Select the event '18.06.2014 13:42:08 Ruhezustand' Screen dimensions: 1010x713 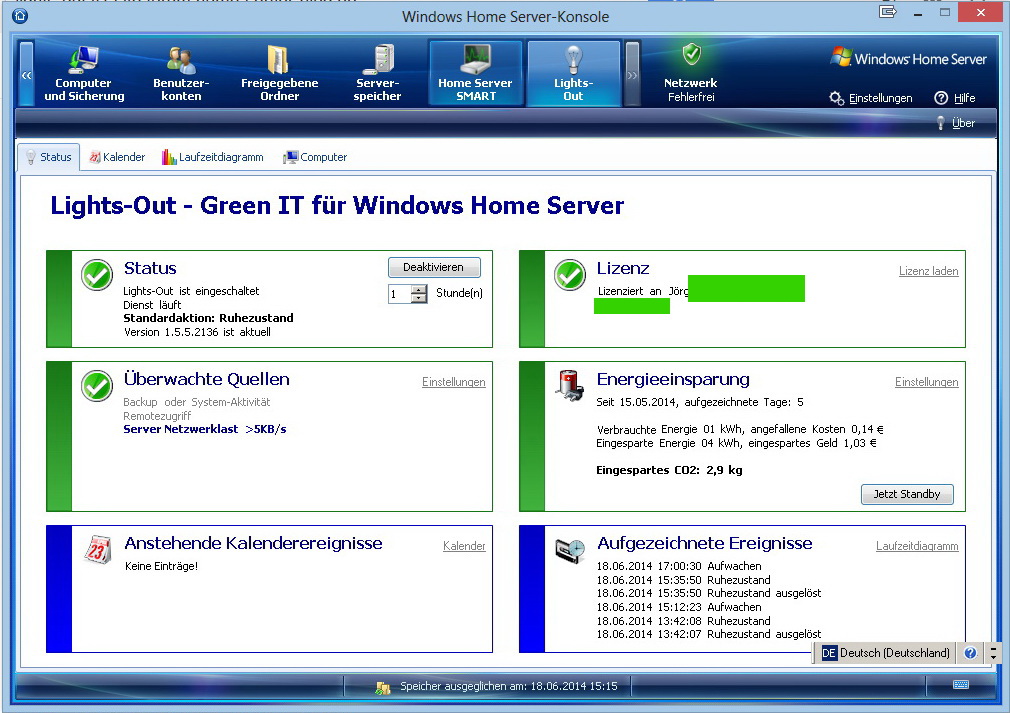pos(683,621)
